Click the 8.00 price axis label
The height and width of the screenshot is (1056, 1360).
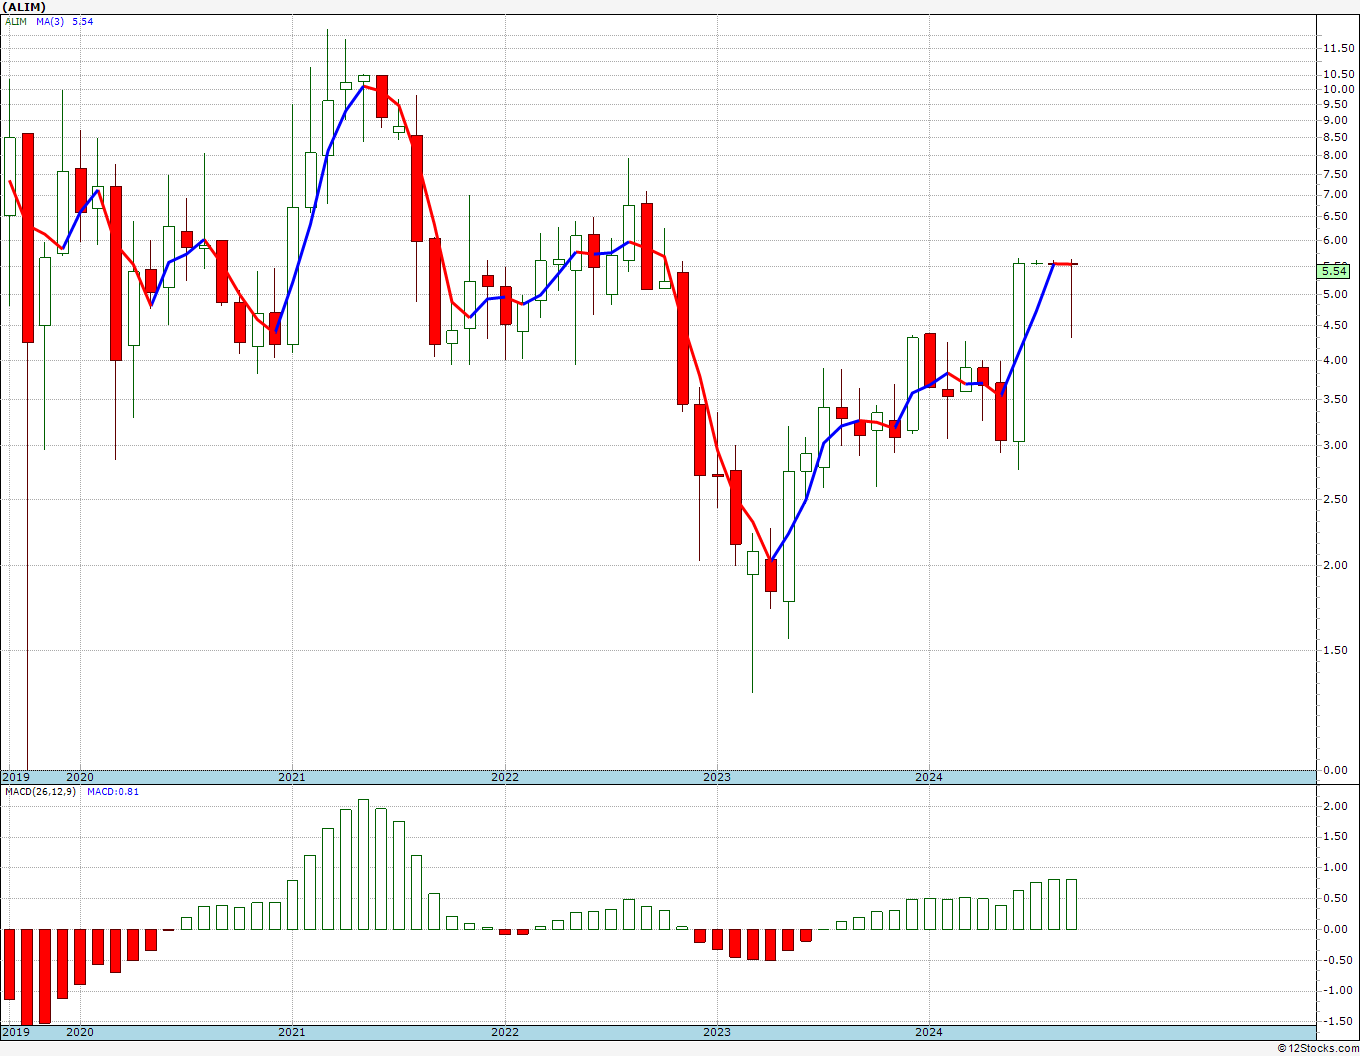click(x=1337, y=155)
